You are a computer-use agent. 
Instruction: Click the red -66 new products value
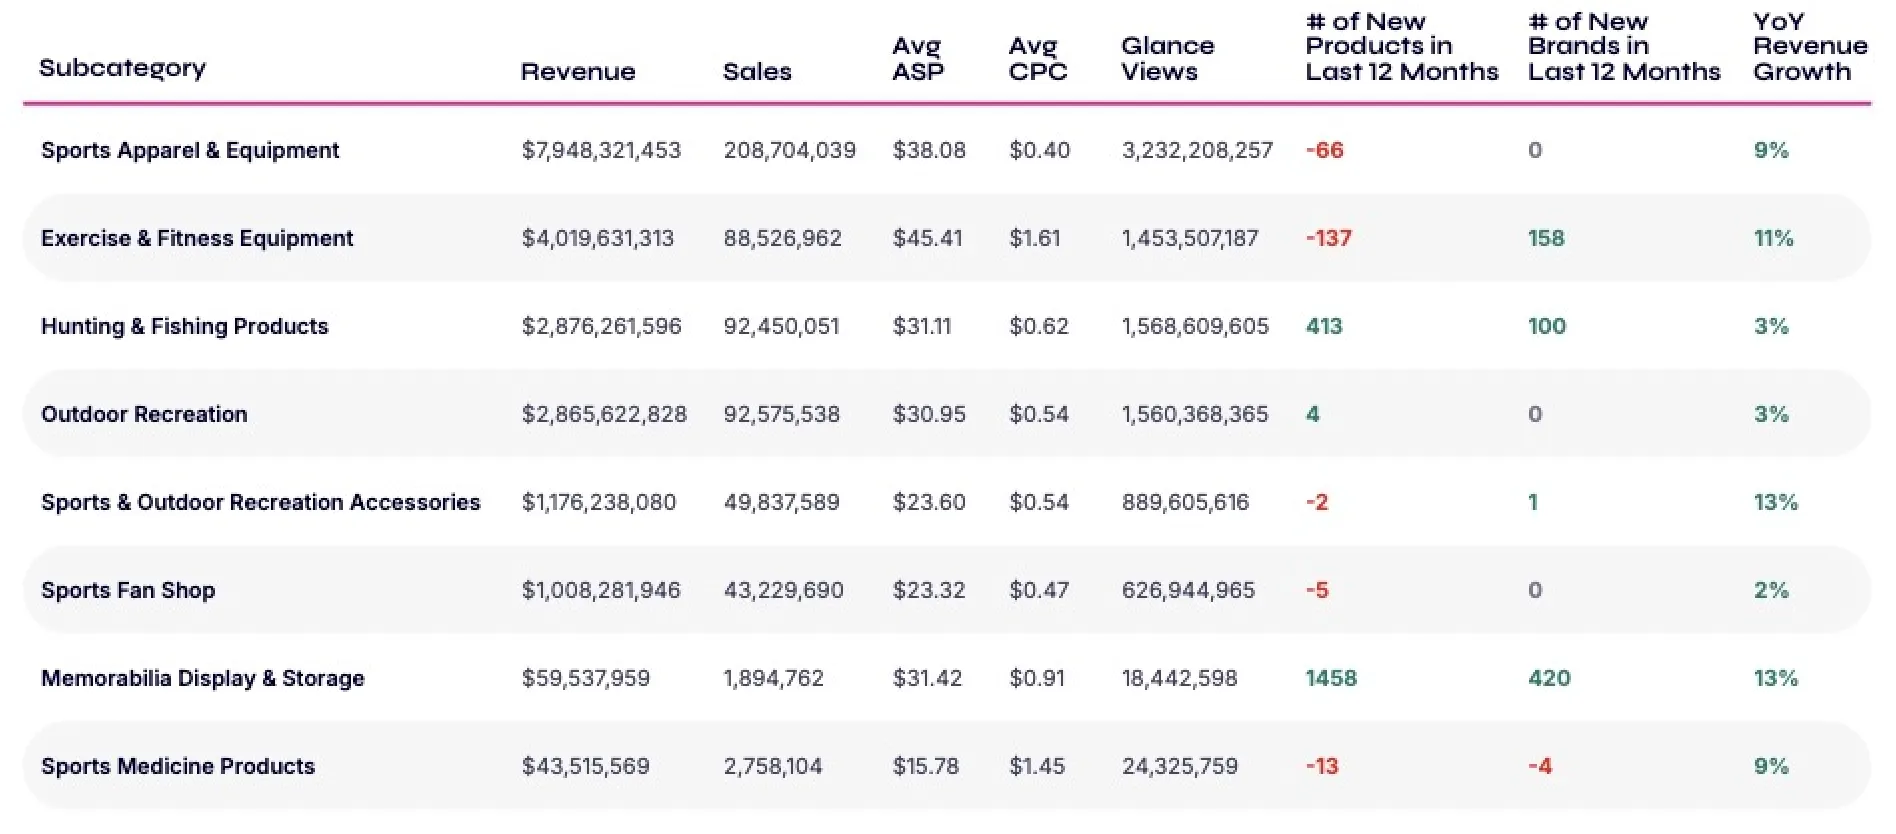(1325, 150)
